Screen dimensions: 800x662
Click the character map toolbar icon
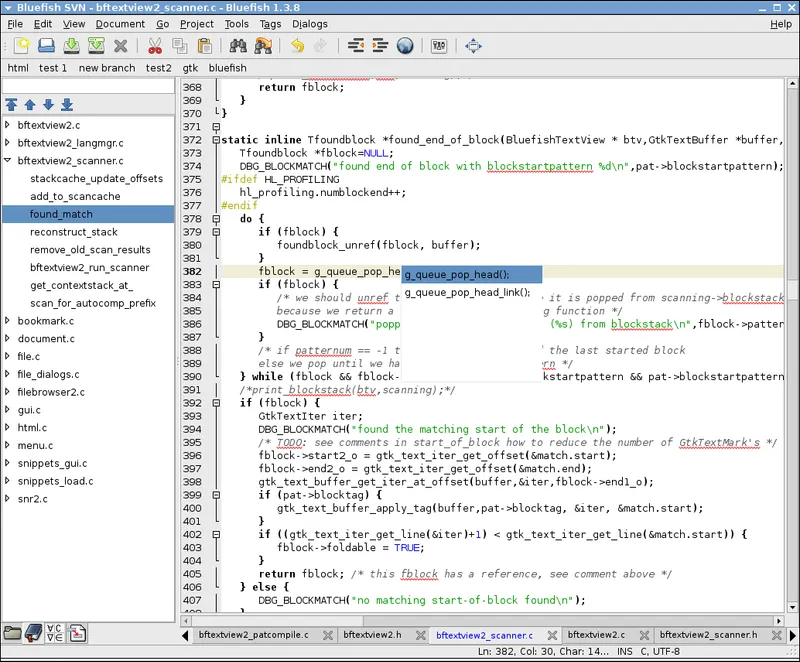[x=439, y=46]
